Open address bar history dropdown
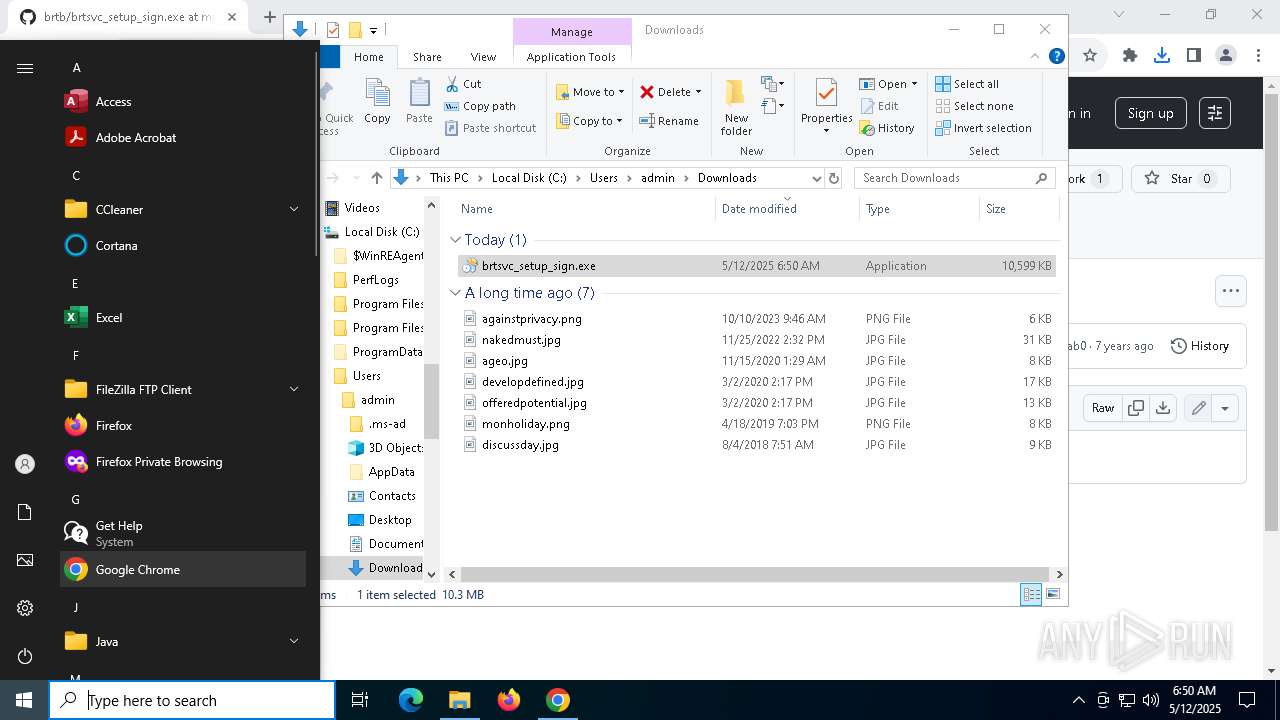The width and height of the screenshot is (1280, 720). click(x=816, y=178)
